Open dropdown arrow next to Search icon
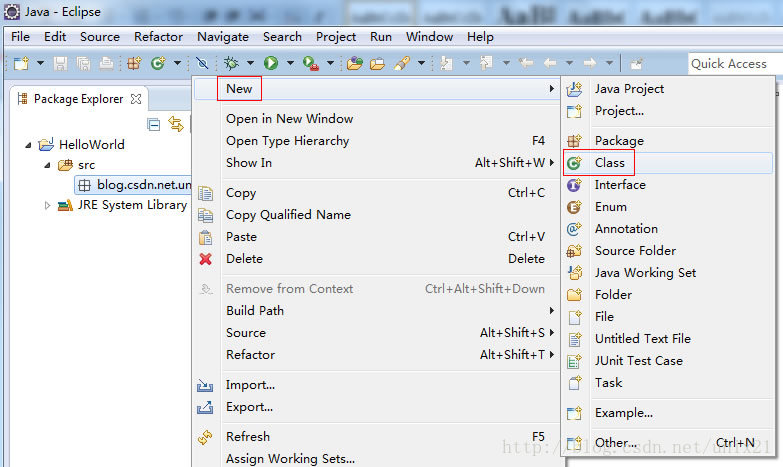The image size is (783, 467). point(421,63)
